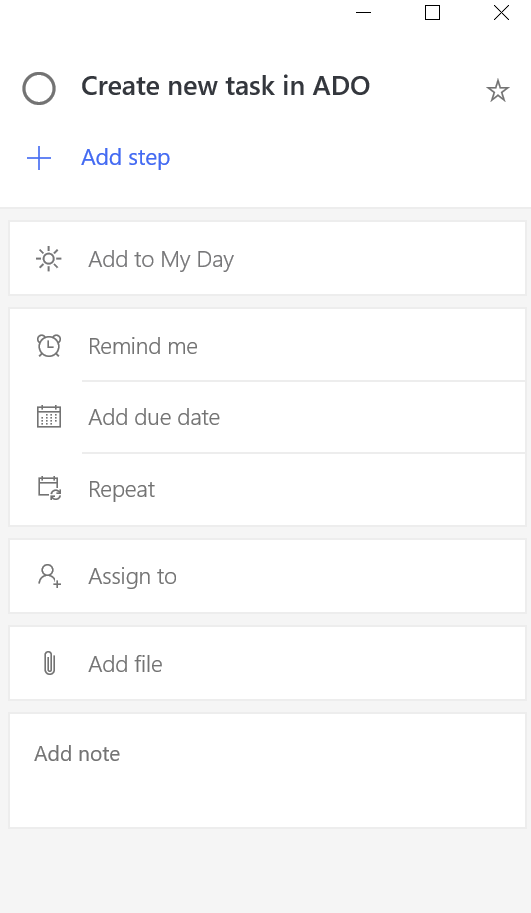Image resolution: width=531 pixels, height=913 pixels.
Task: Click the person-plus assign icon
Action: point(49,575)
